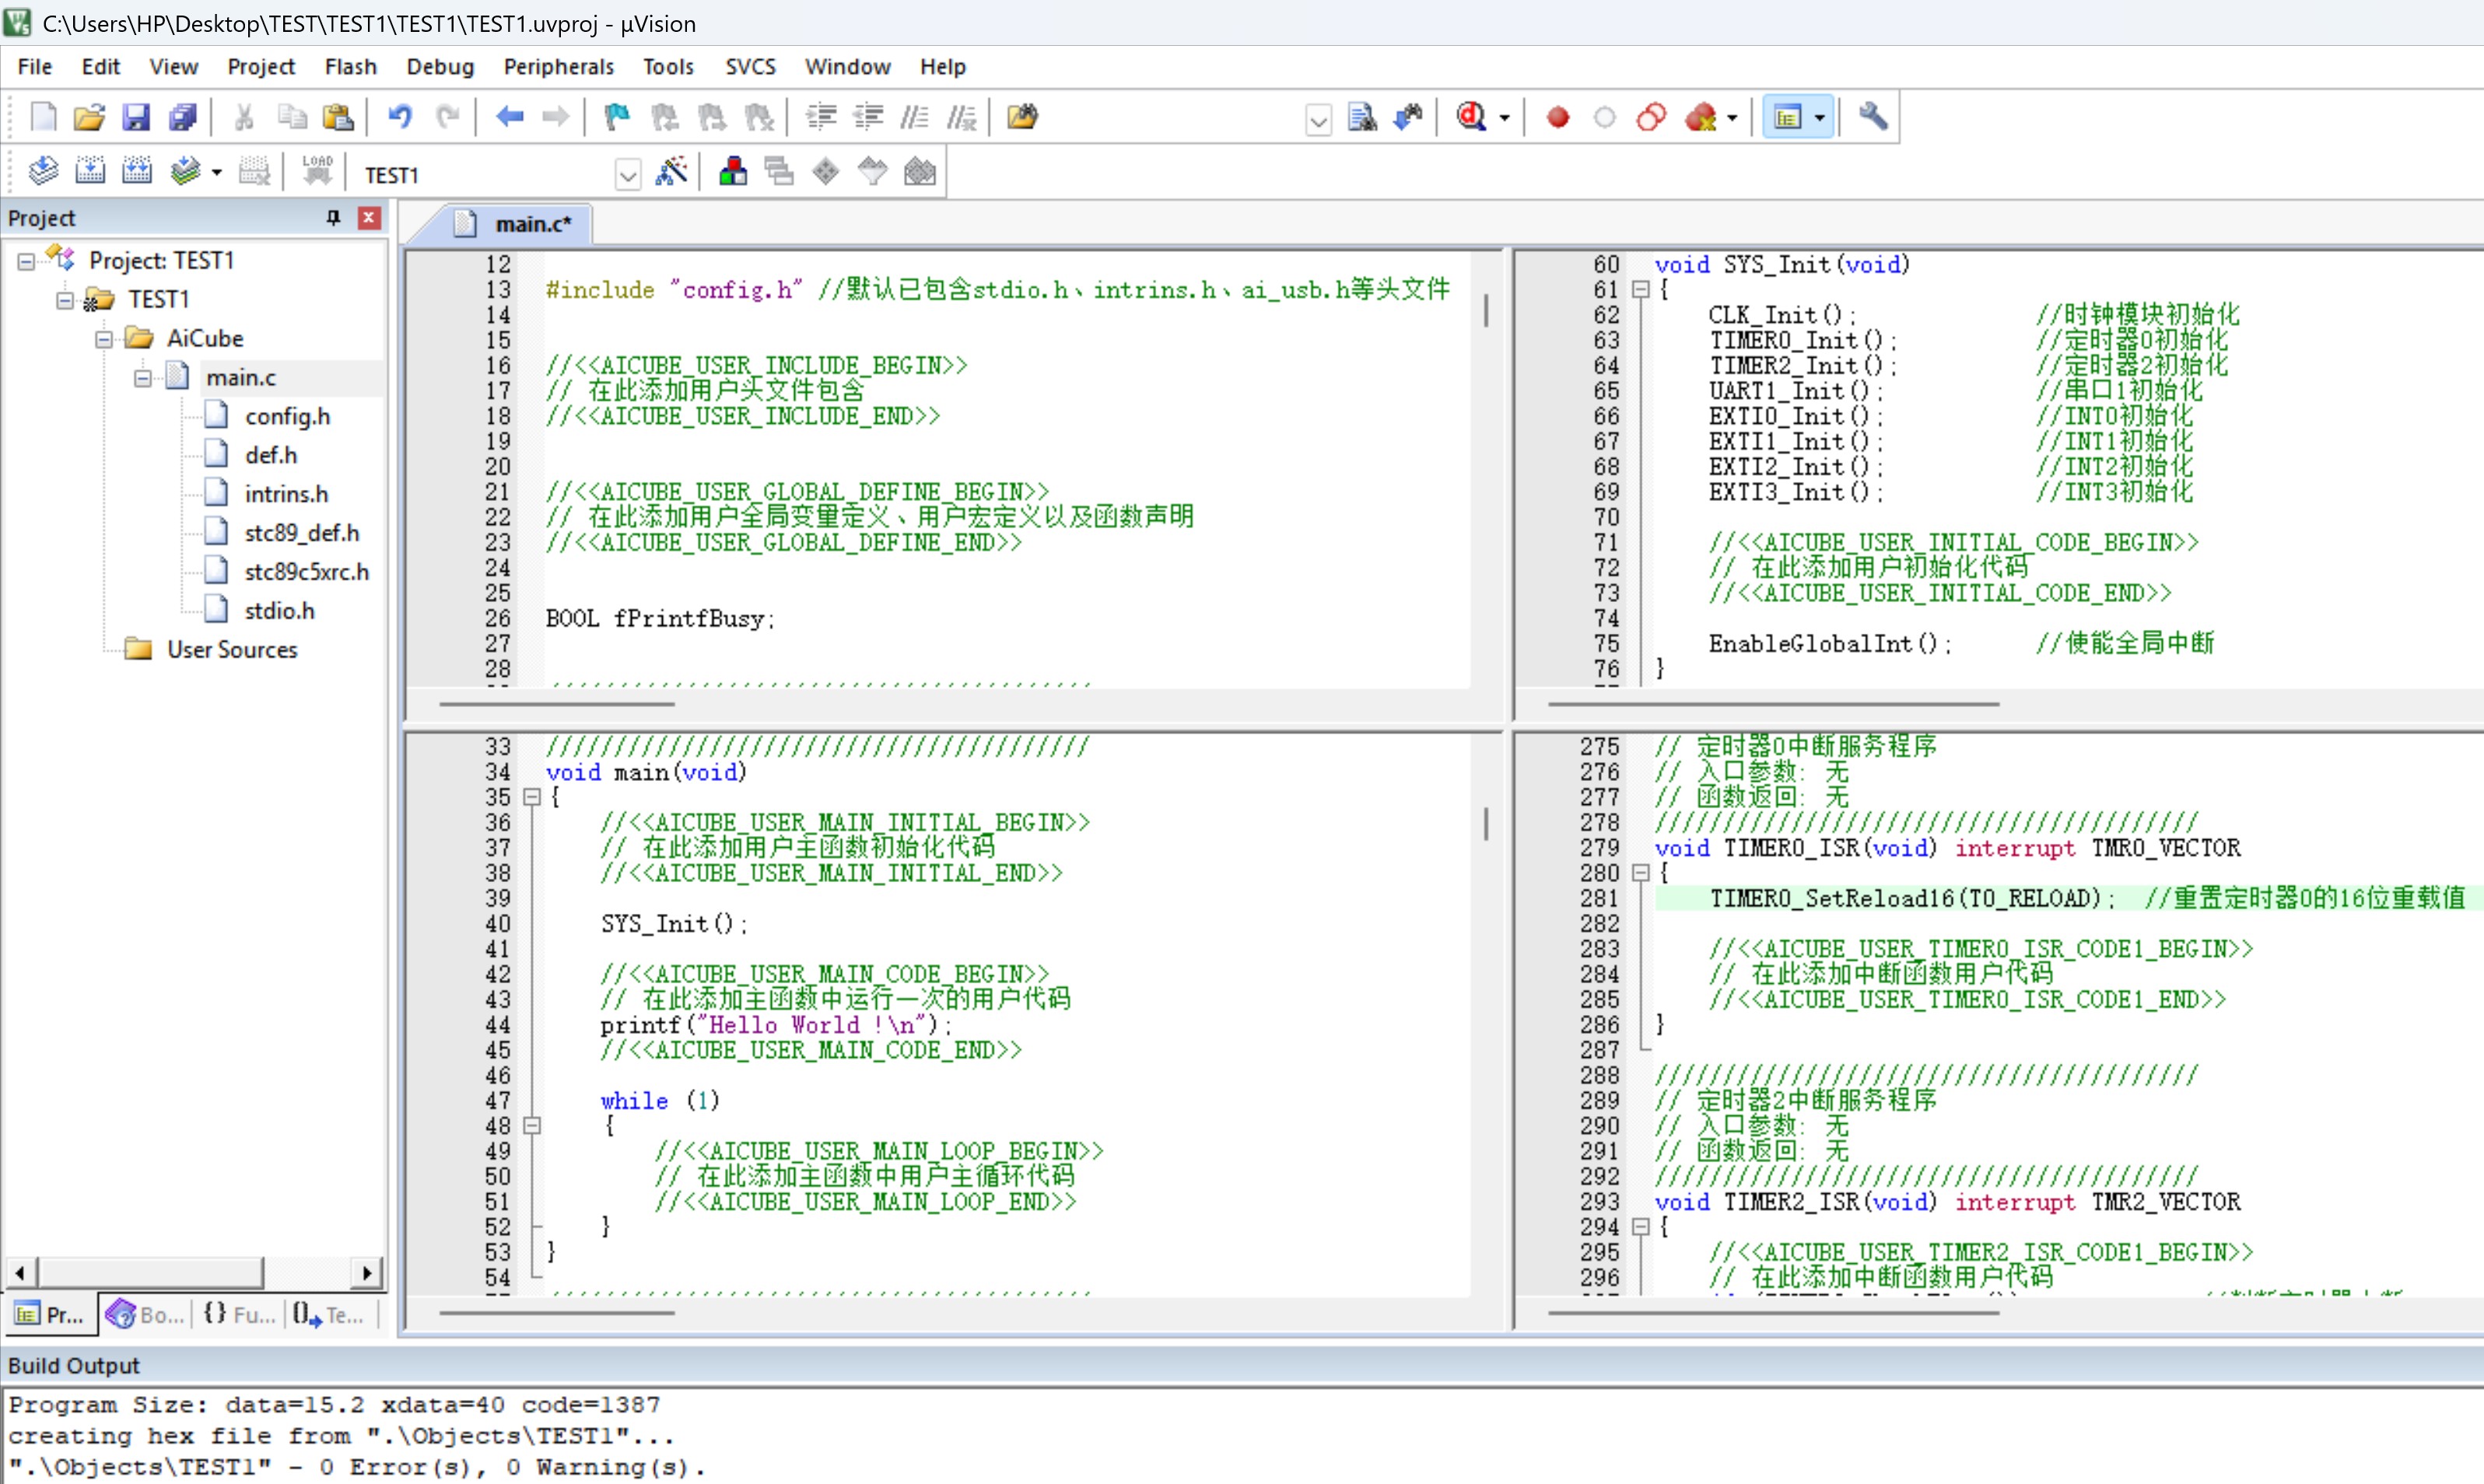Toggle the Project panel pin
2484x1484 pixels.
pyautogui.click(x=333, y=217)
